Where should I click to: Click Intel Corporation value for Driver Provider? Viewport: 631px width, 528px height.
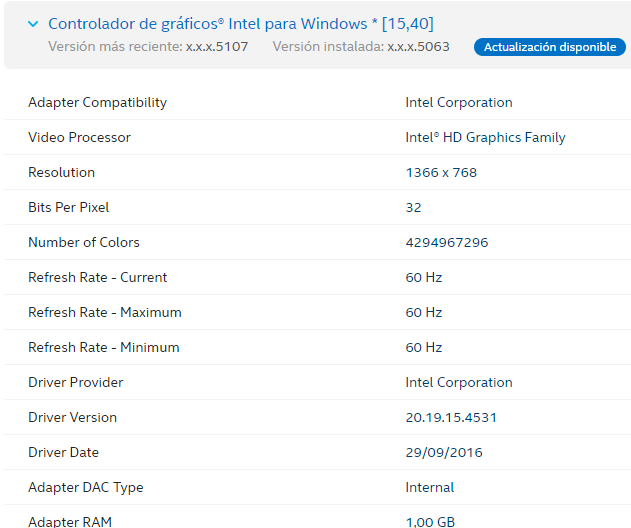pos(459,382)
